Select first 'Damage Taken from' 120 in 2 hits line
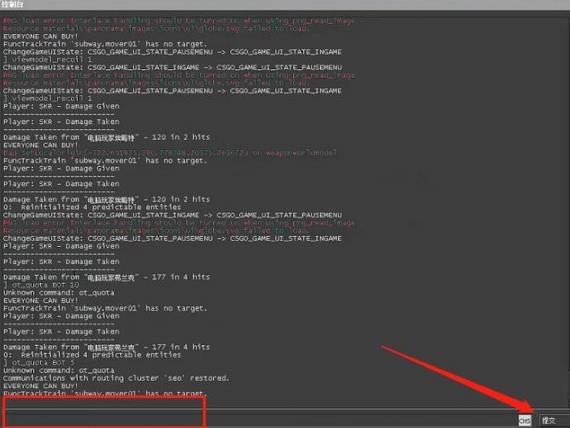This screenshot has width=570, height=428. [107, 137]
